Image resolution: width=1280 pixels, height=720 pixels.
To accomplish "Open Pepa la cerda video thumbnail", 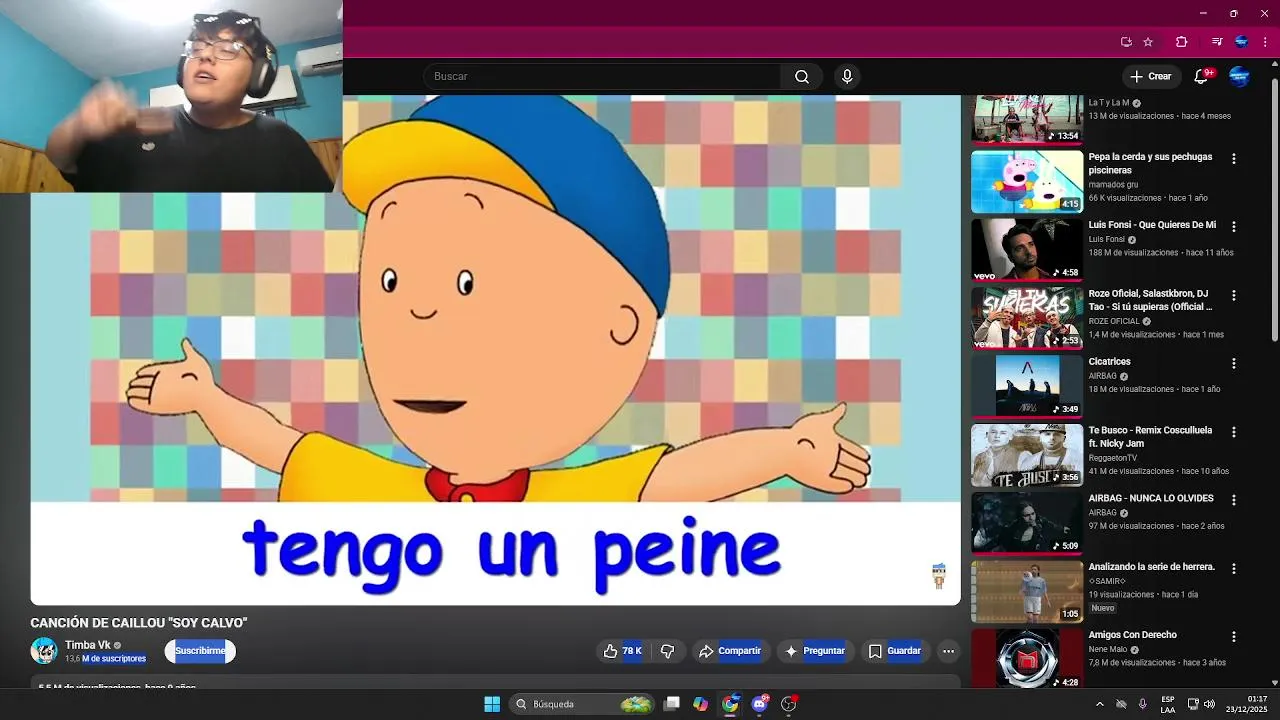I will point(1027,181).
